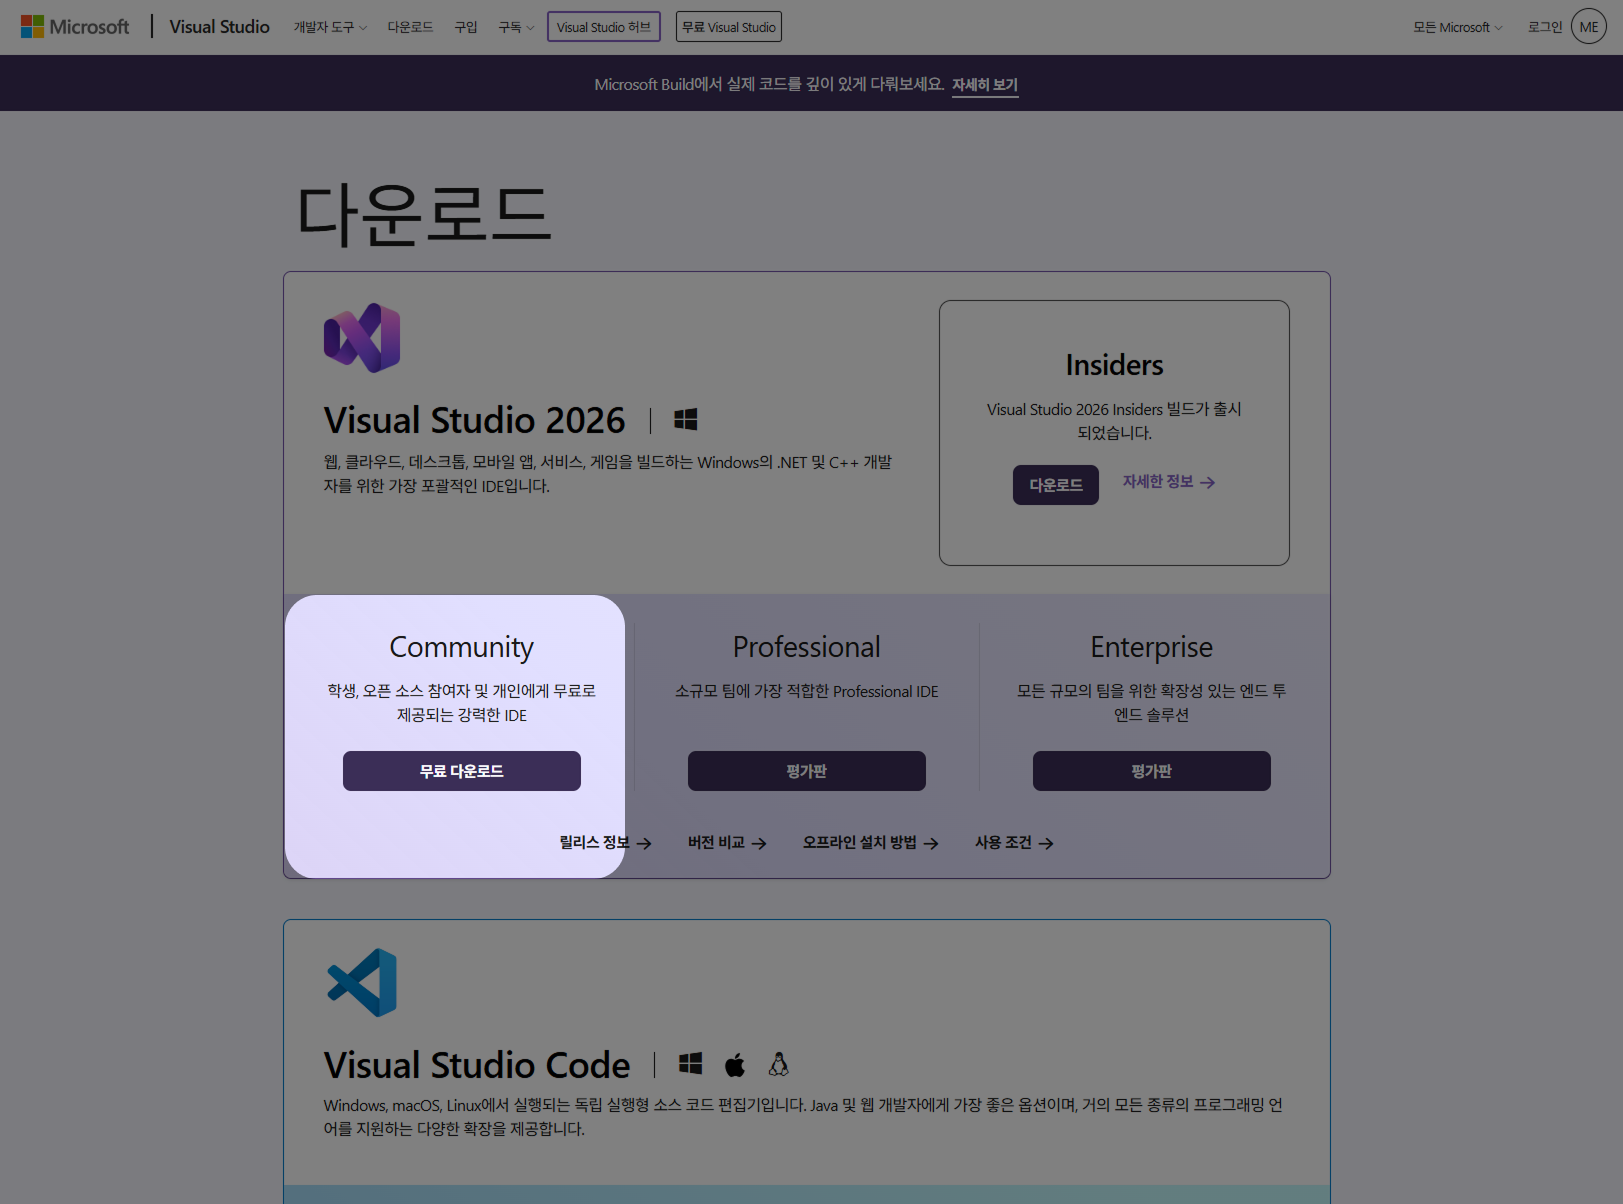
Task: Open the 오프라인 설치 방법 link
Action: (870, 843)
